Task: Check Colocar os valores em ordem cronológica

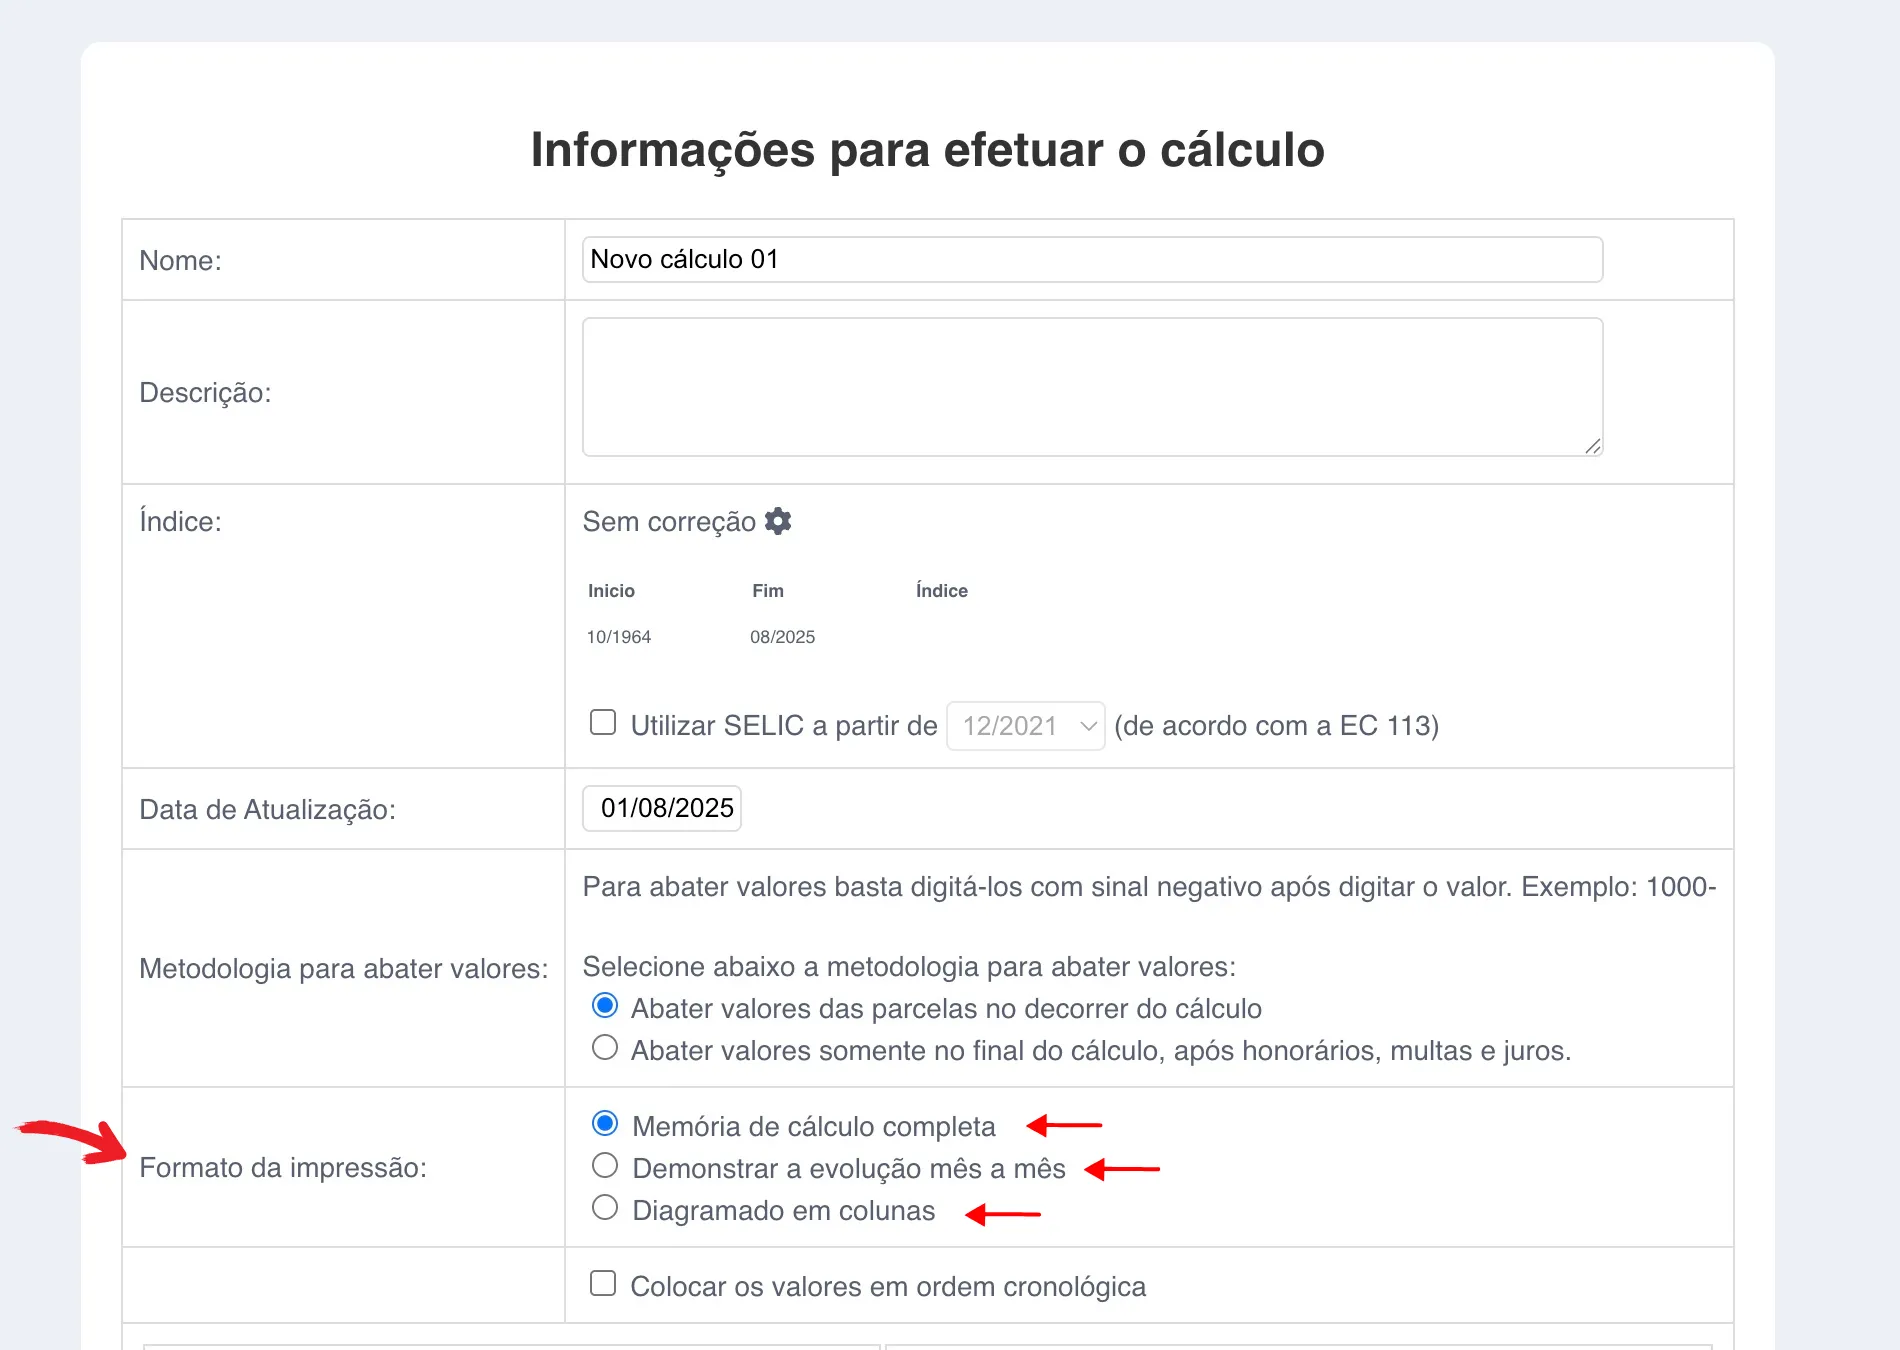Action: point(603,1283)
